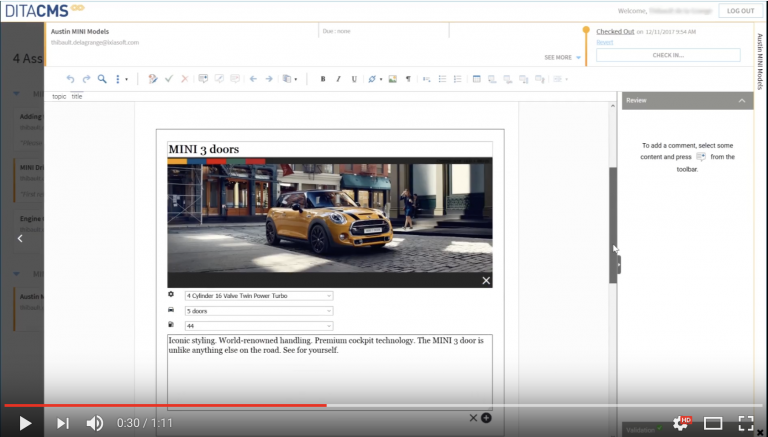The image size is (768, 437).
Task: Toggle theater mode view
Action: point(713,423)
